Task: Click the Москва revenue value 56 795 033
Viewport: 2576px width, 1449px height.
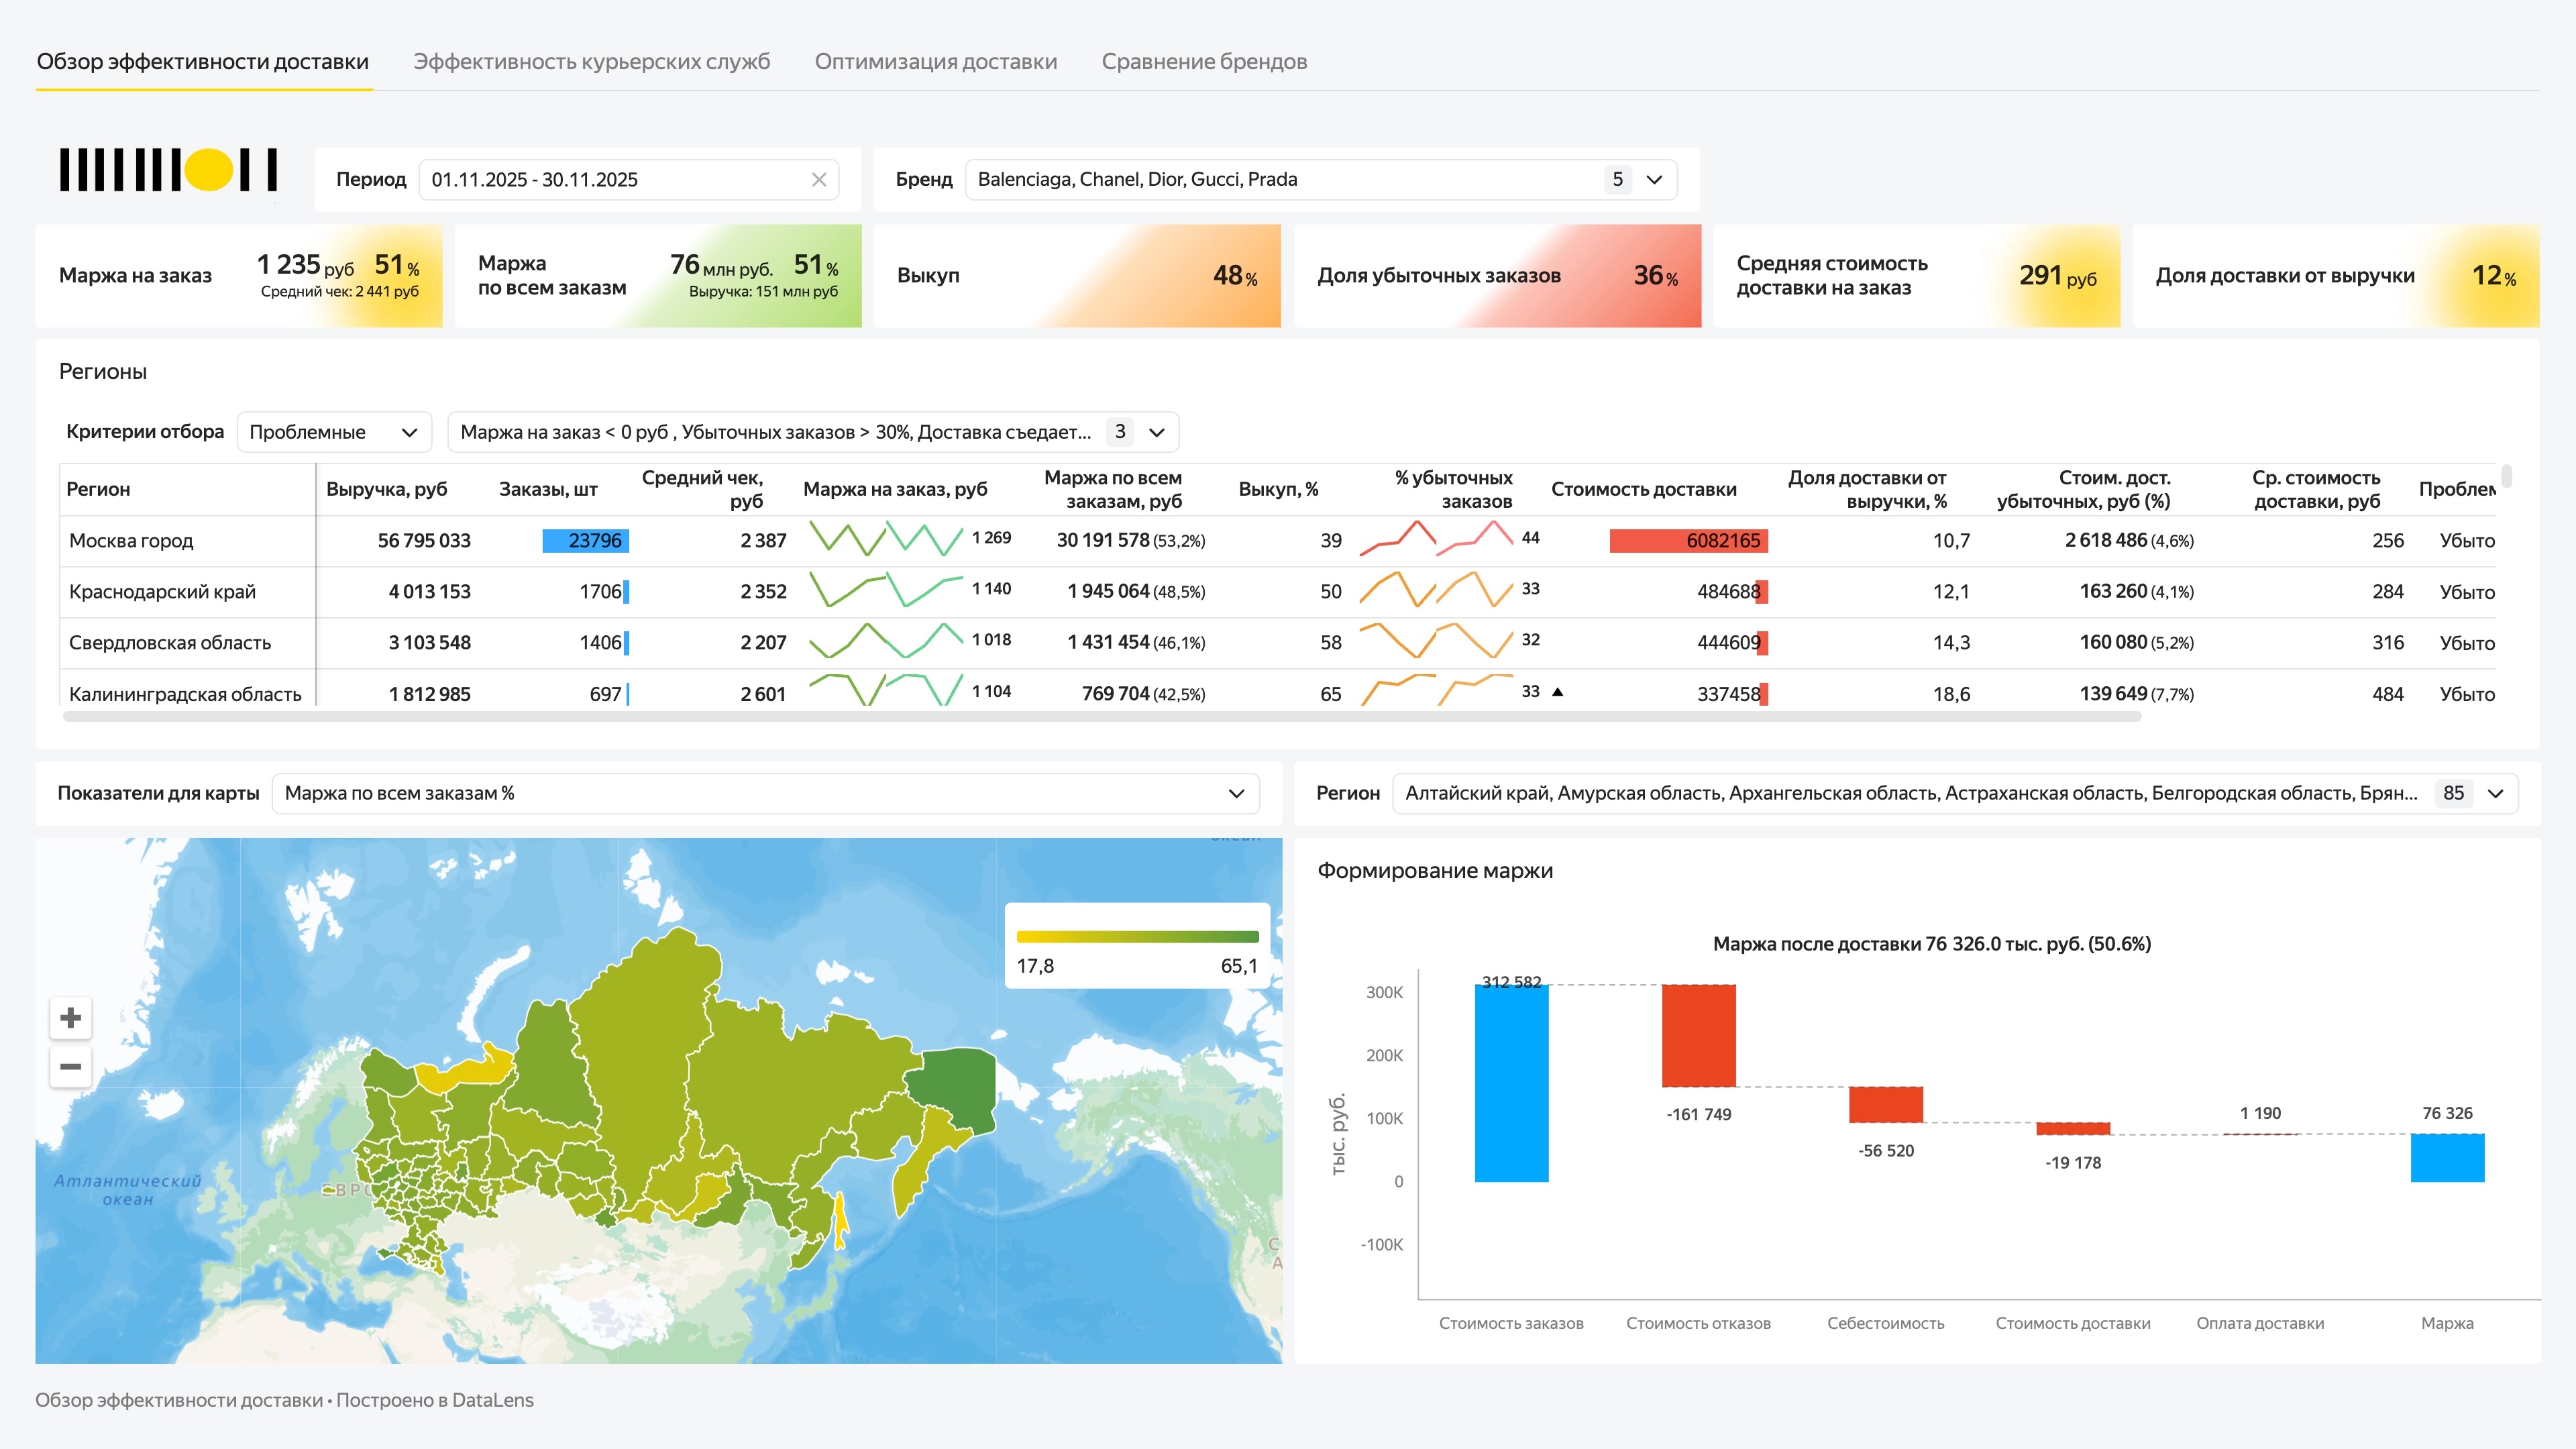Action: [x=424, y=541]
